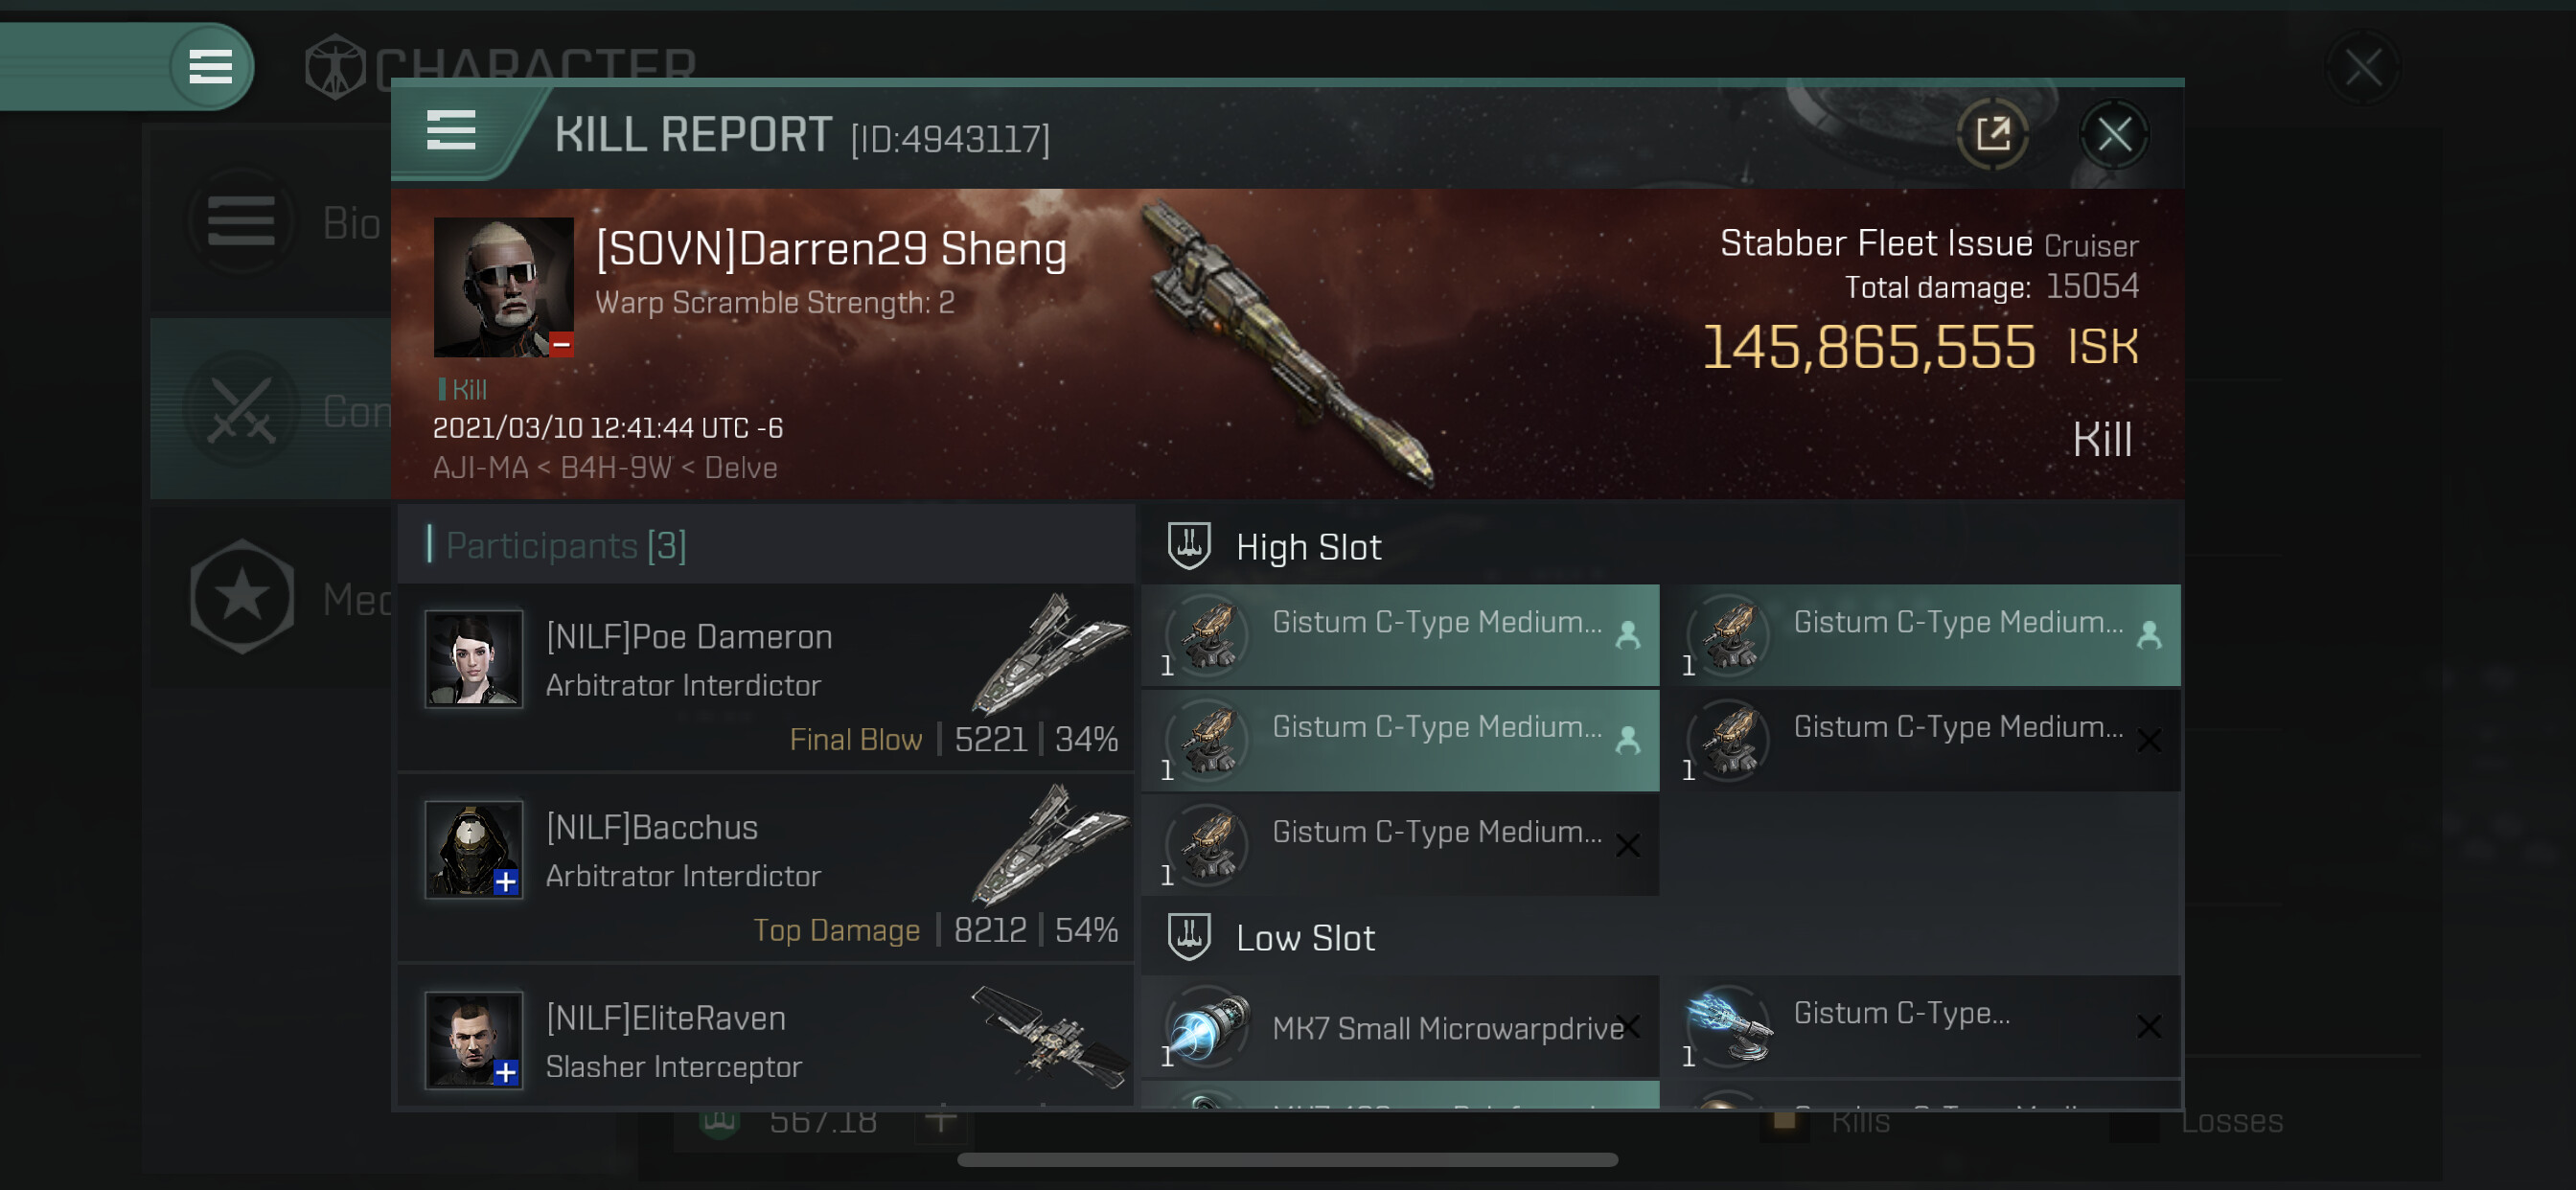Screen dimensions: 2576x1190
Task: Click the AJI-MA < B4H-9W < Delve location link
Action: [x=605, y=467]
